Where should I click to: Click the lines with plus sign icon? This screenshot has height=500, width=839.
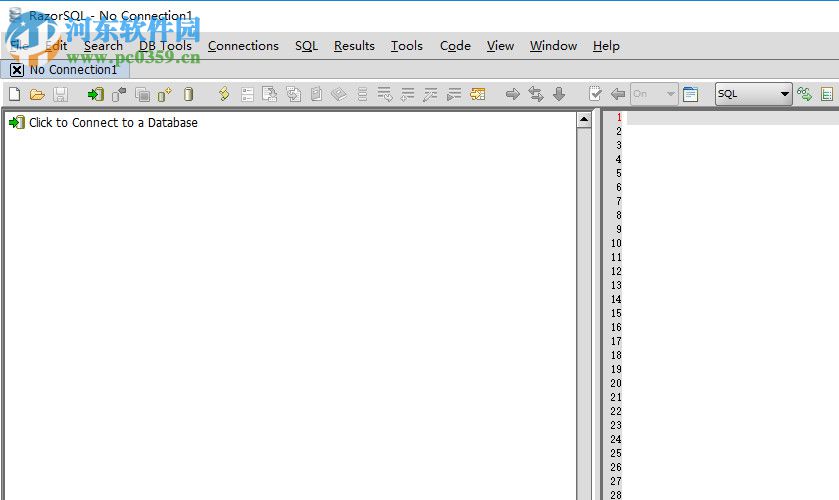[408, 95]
